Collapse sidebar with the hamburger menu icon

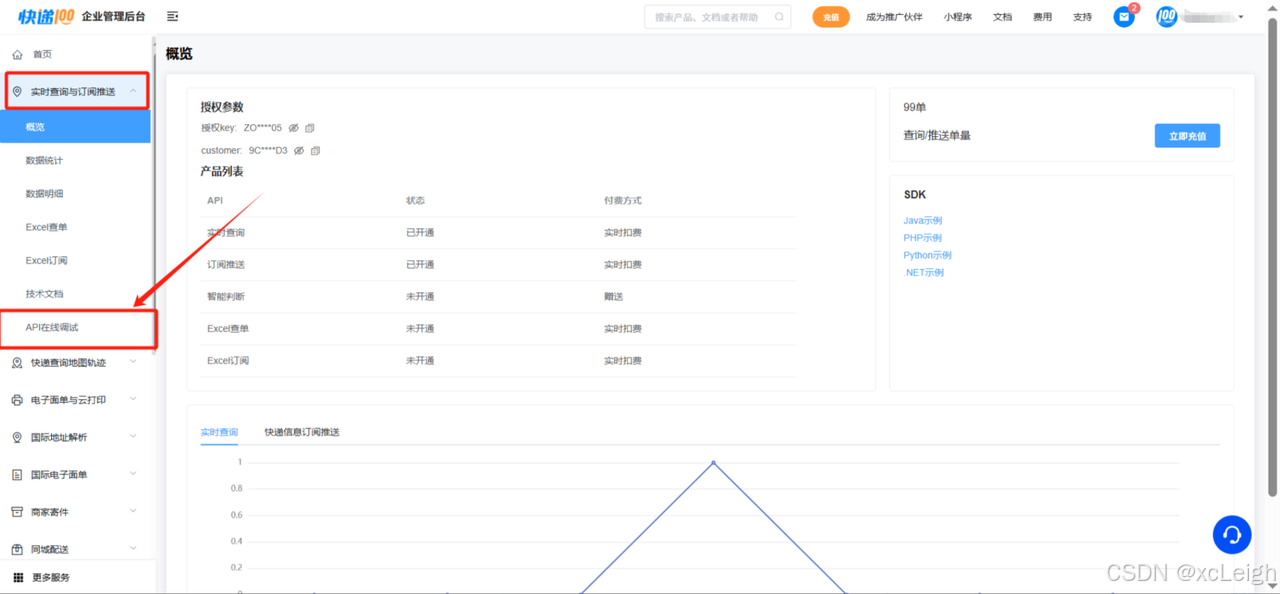pos(173,17)
